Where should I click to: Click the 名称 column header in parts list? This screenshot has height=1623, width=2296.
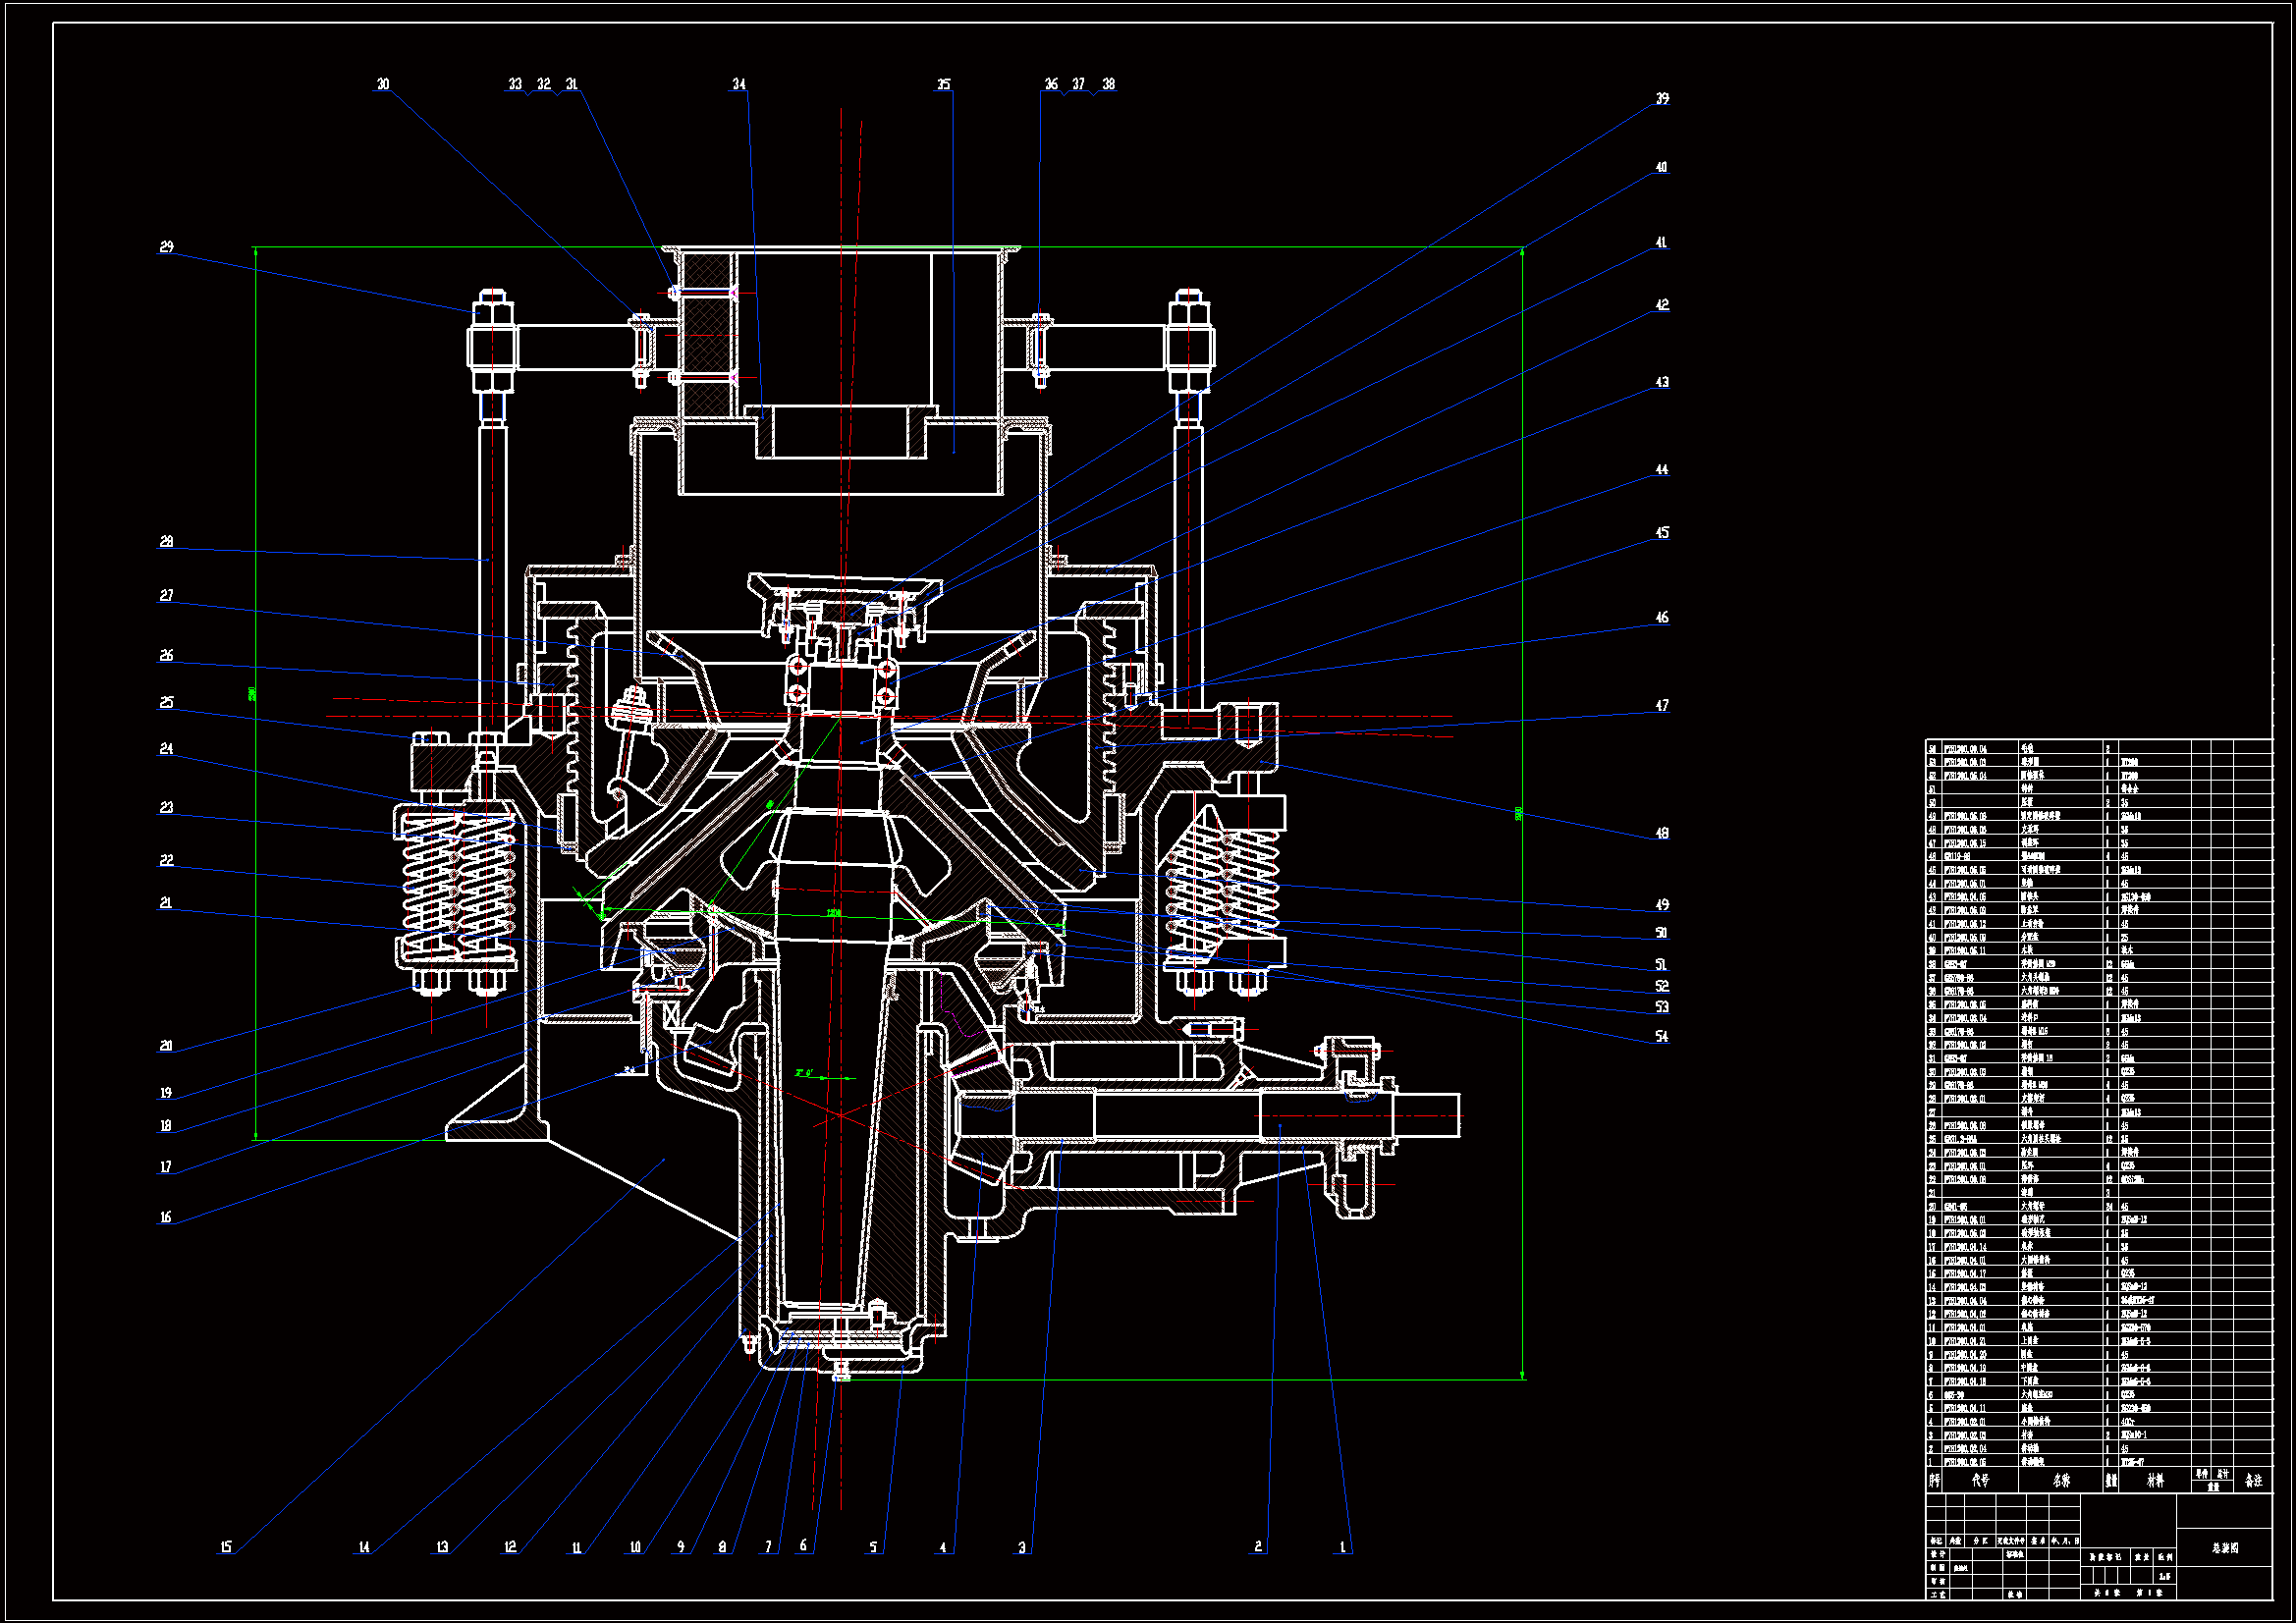click(2061, 1480)
